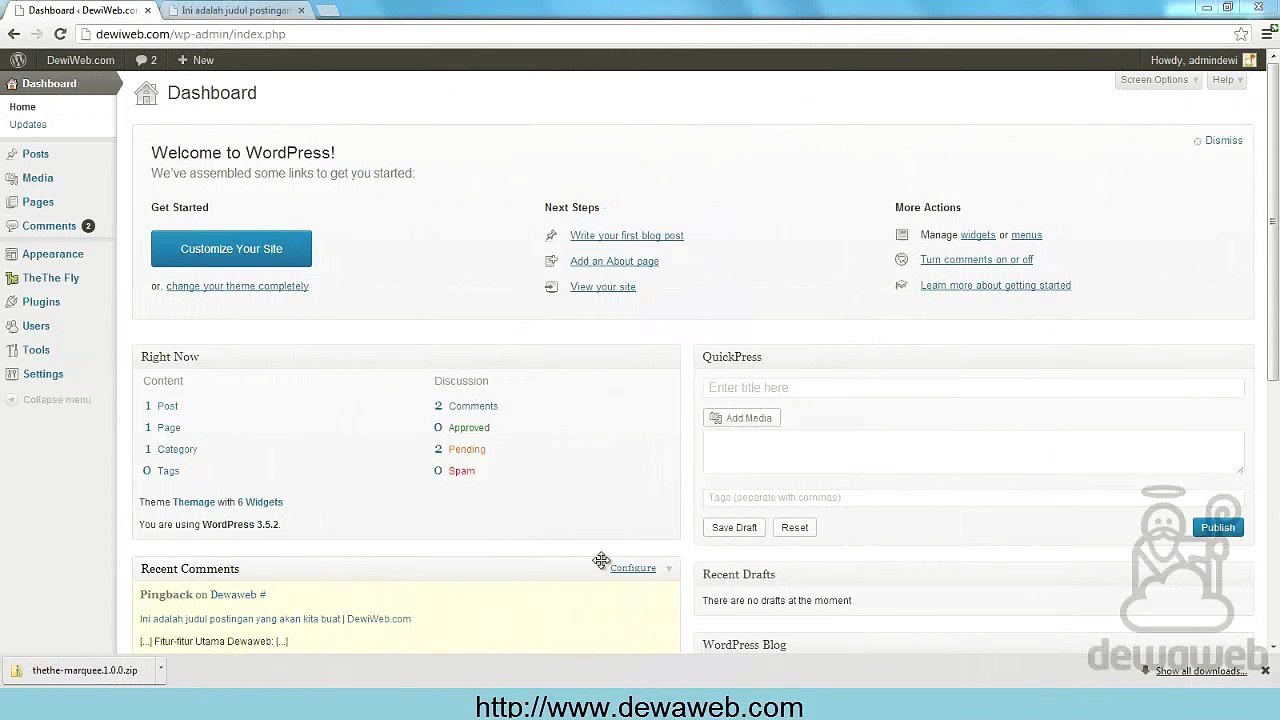Screen dimensions: 1280x720
Task: Open Write your first blog post
Action: click(x=627, y=236)
